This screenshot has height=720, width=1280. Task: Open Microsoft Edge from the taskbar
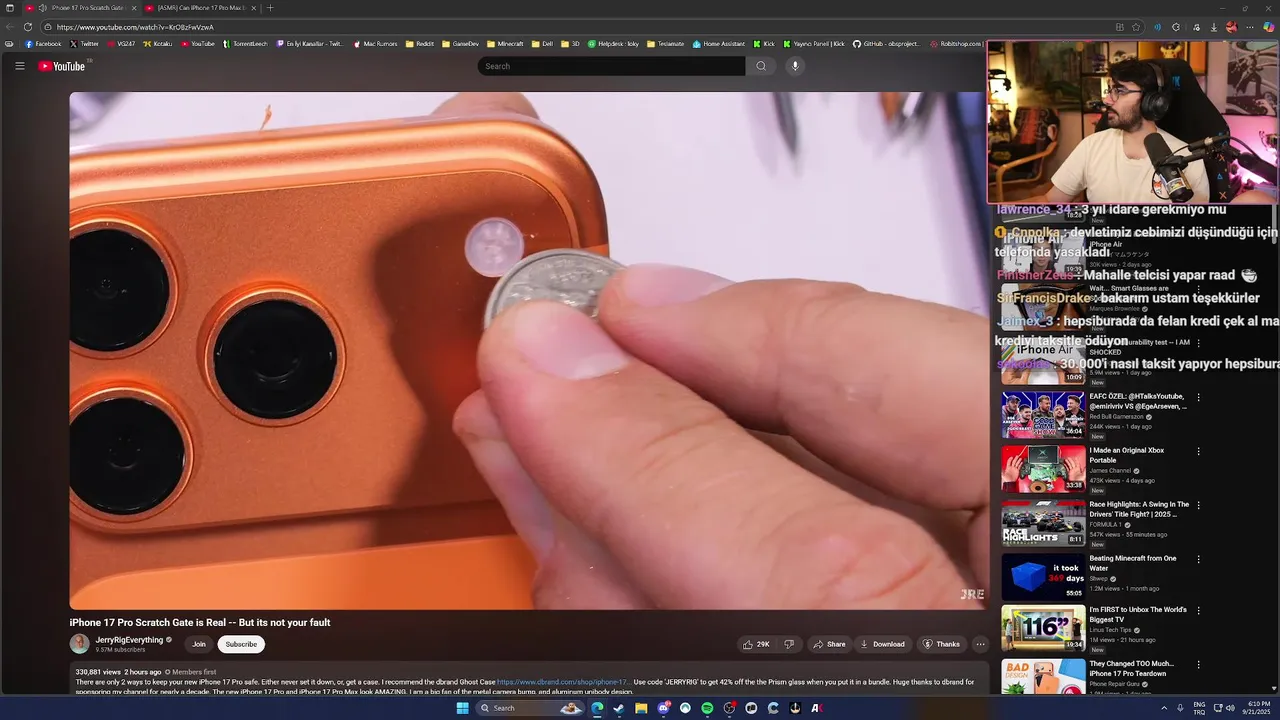tap(597, 708)
